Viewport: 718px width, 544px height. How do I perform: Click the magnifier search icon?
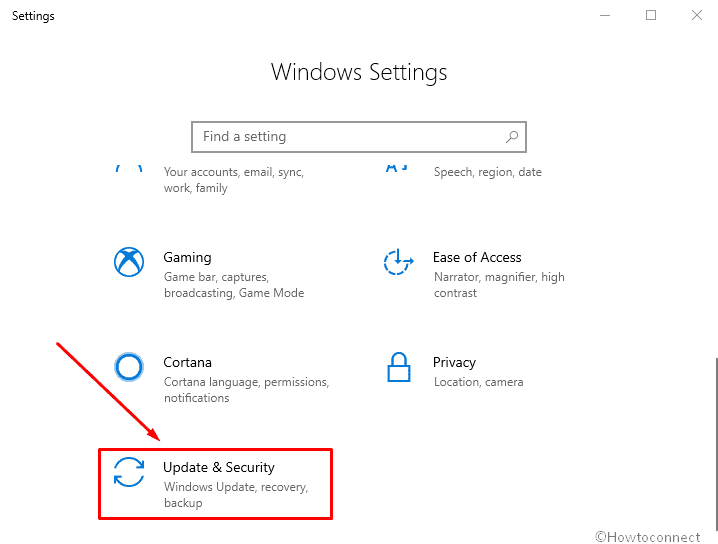pyautogui.click(x=512, y=136)
